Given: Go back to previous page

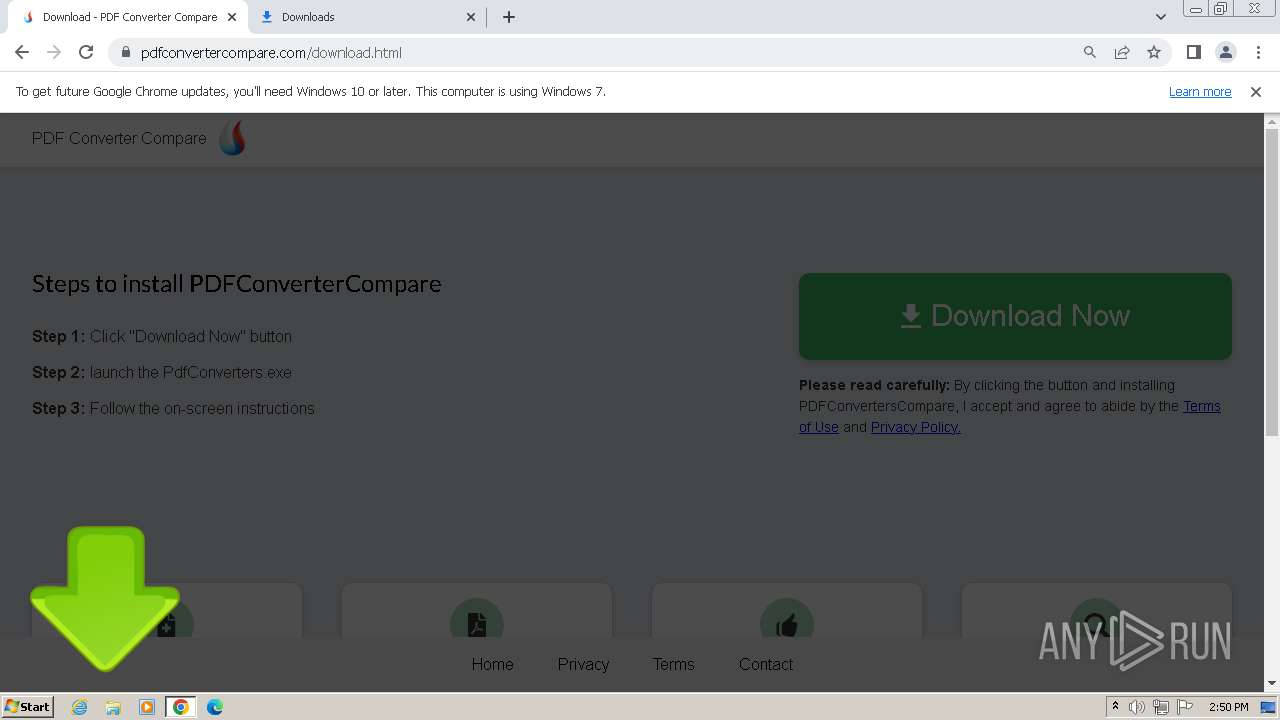Looking at the screenshot, I should tap(22, 52).
